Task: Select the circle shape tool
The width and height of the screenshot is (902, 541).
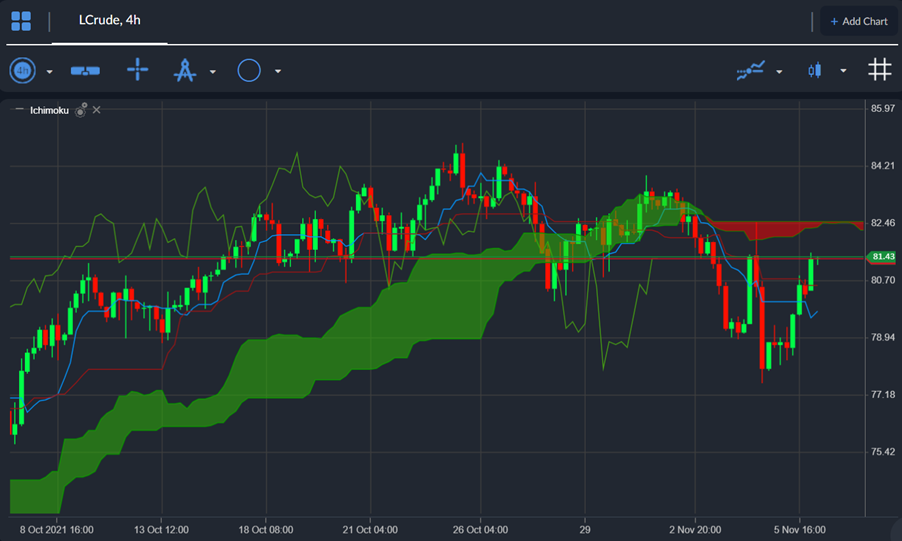Action: 249,70
